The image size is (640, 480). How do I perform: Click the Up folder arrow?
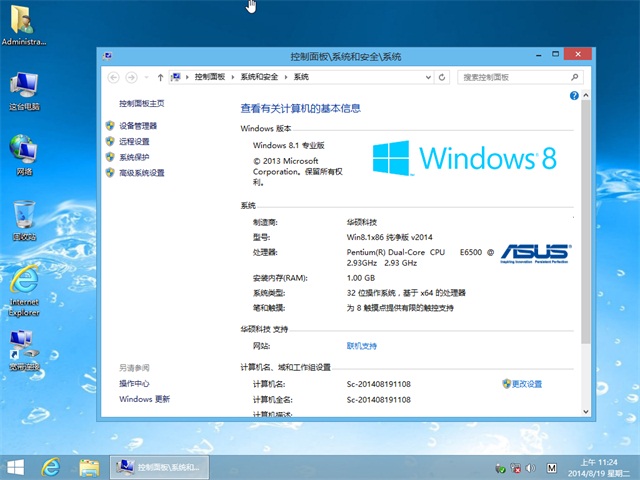pos(160,77)
